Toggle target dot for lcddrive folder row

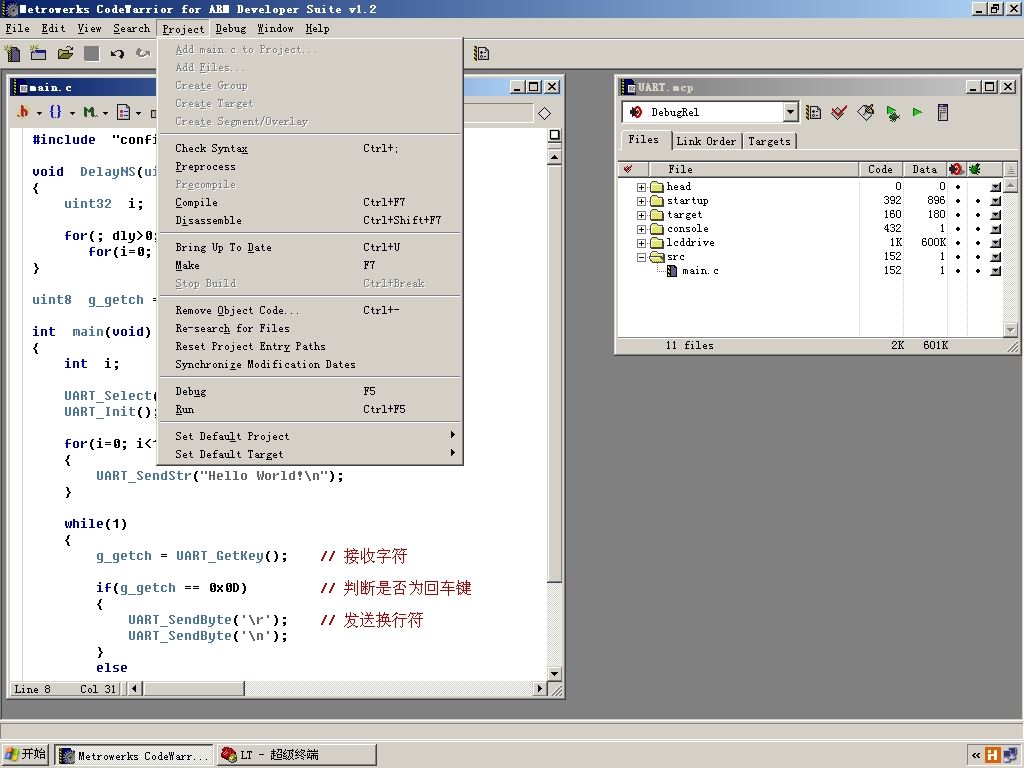(958, 243)
